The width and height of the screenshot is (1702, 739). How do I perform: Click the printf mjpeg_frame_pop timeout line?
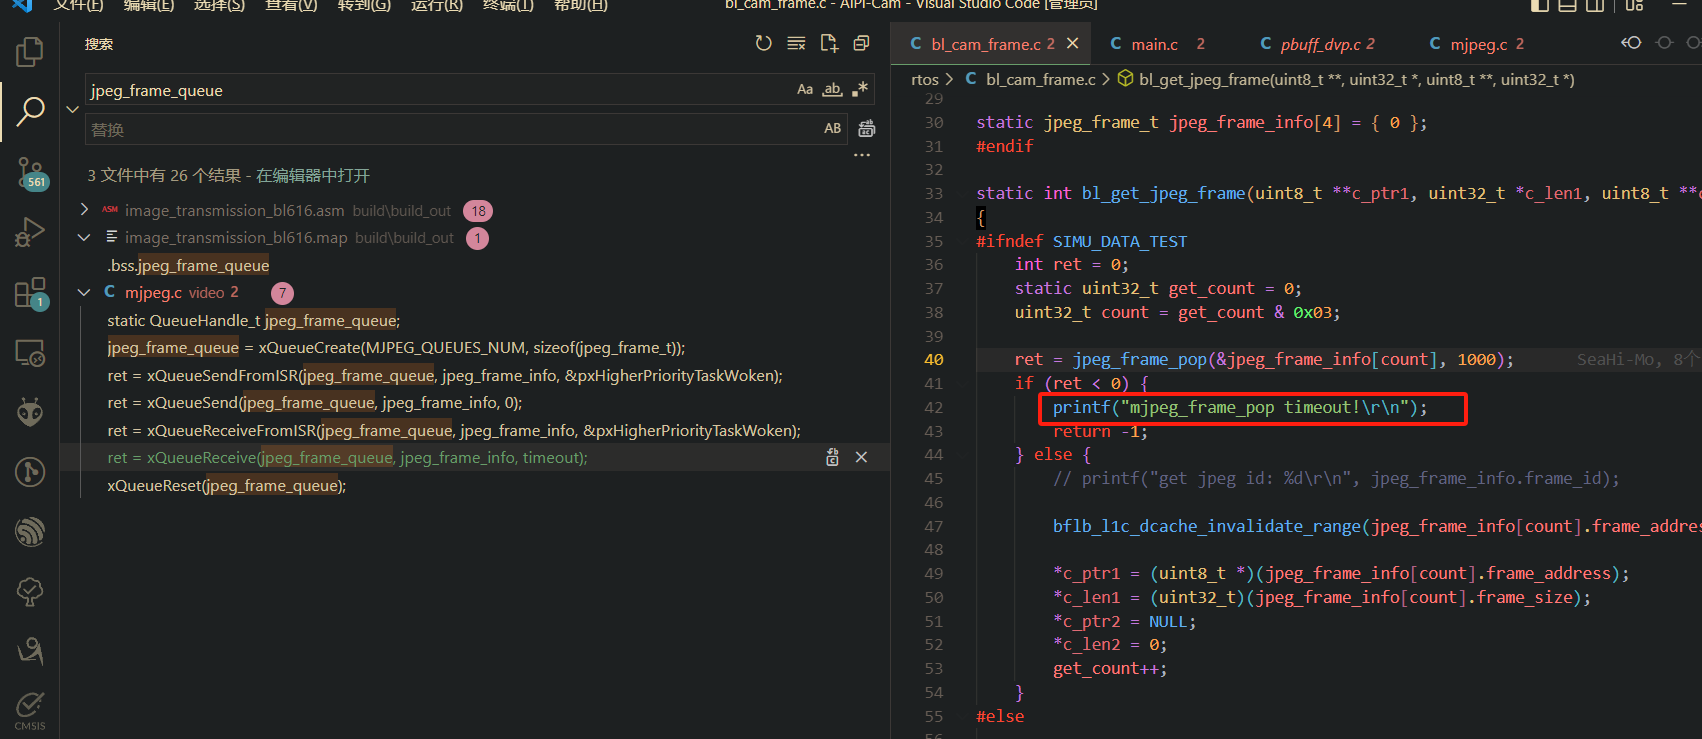tap(1240, 407)
